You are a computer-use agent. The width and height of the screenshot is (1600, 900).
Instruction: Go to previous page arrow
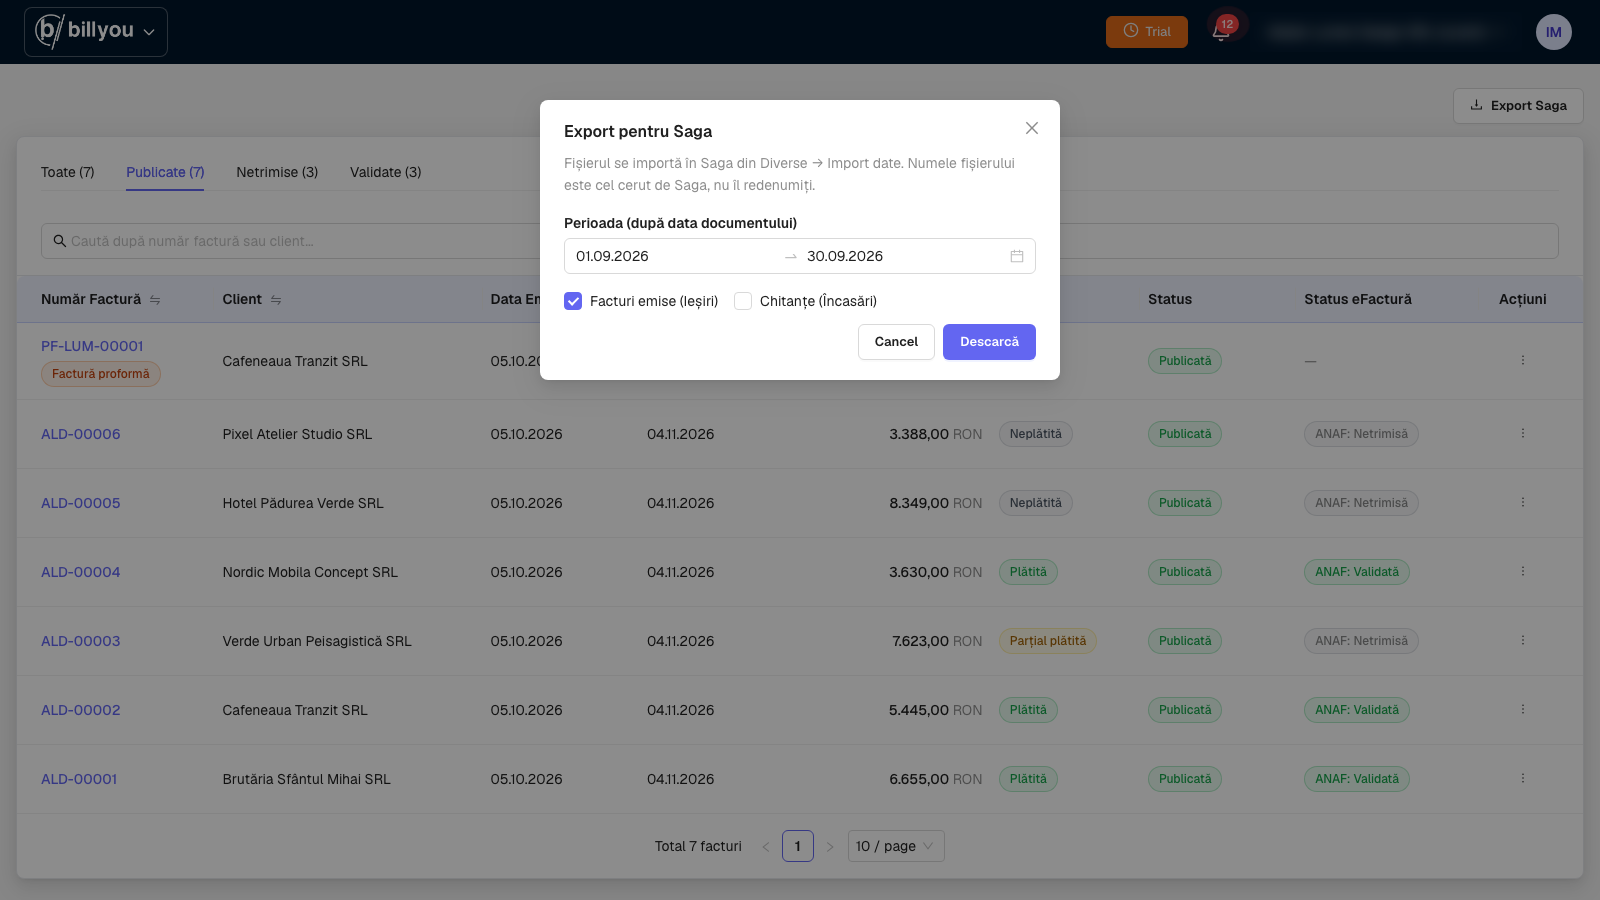[x=766, y=846]
